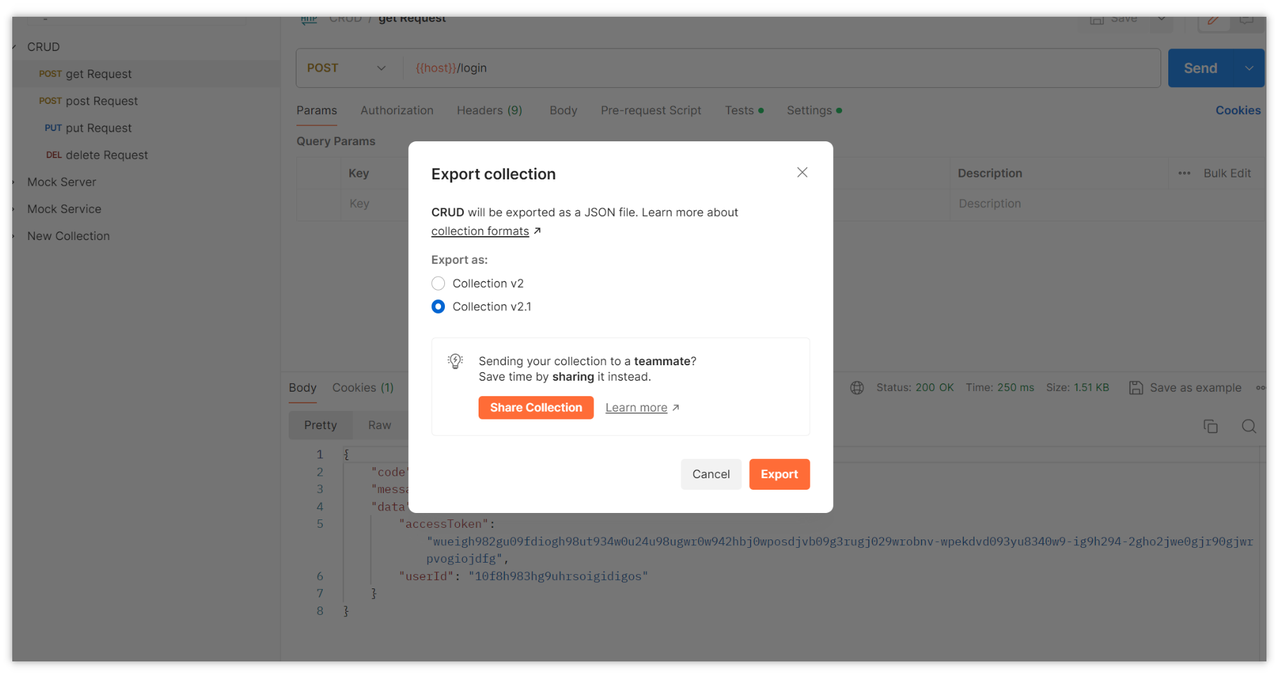Viewport: 1280px width, 673px height.
Task: Collapse the CRUD collection chevron
Action: coord(15,47)
